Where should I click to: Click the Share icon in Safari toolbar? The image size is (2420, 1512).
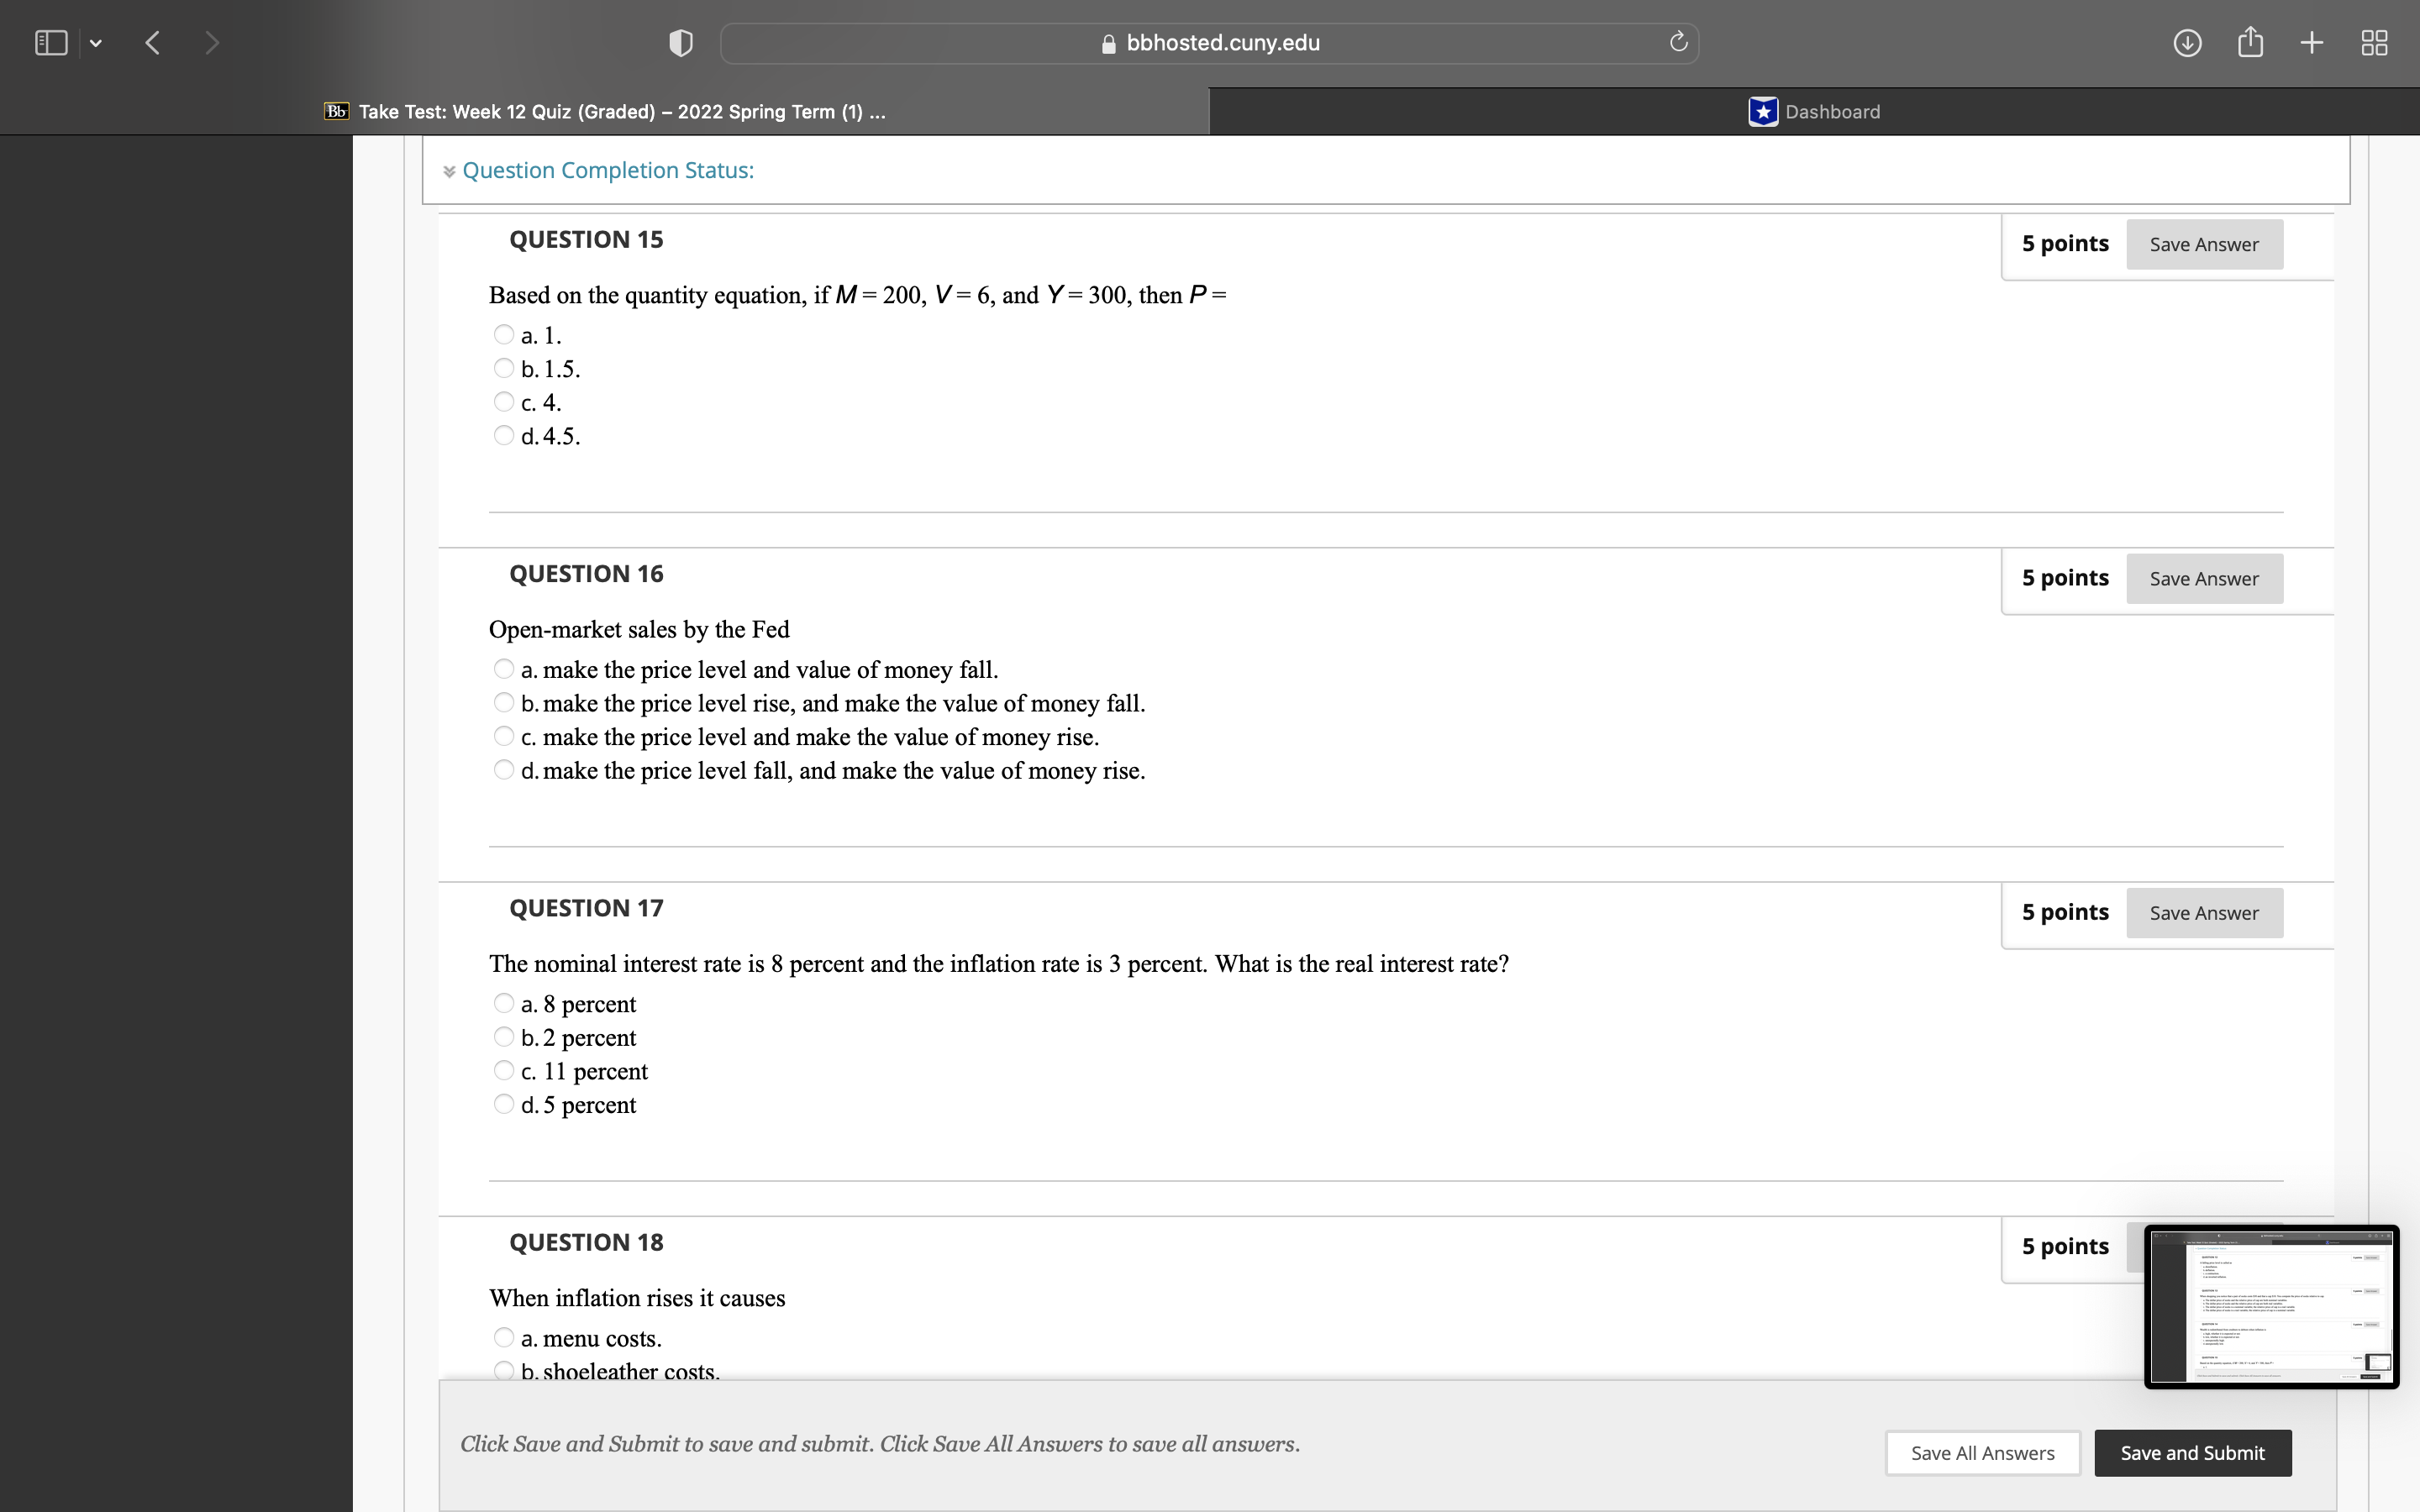(2250, 42)
